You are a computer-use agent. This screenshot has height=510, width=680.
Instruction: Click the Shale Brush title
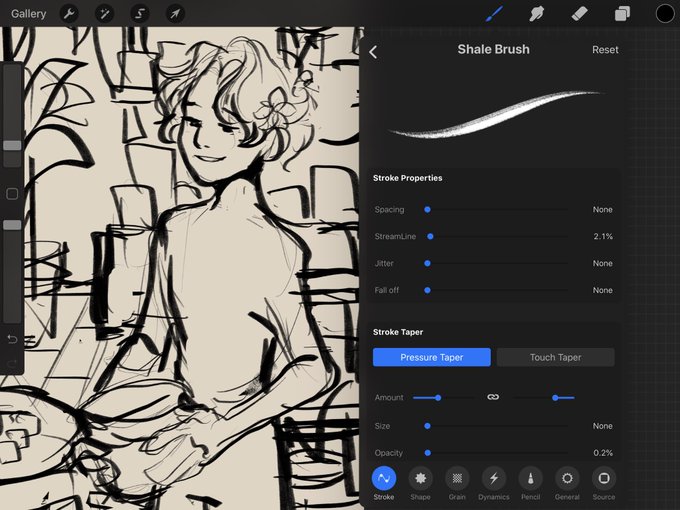(x=494, y=49)
